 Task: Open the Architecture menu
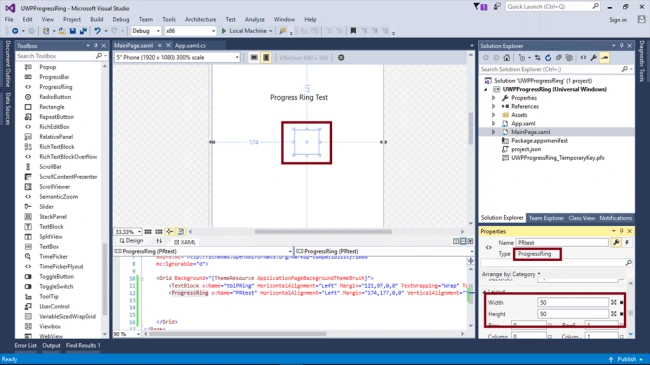200,19
